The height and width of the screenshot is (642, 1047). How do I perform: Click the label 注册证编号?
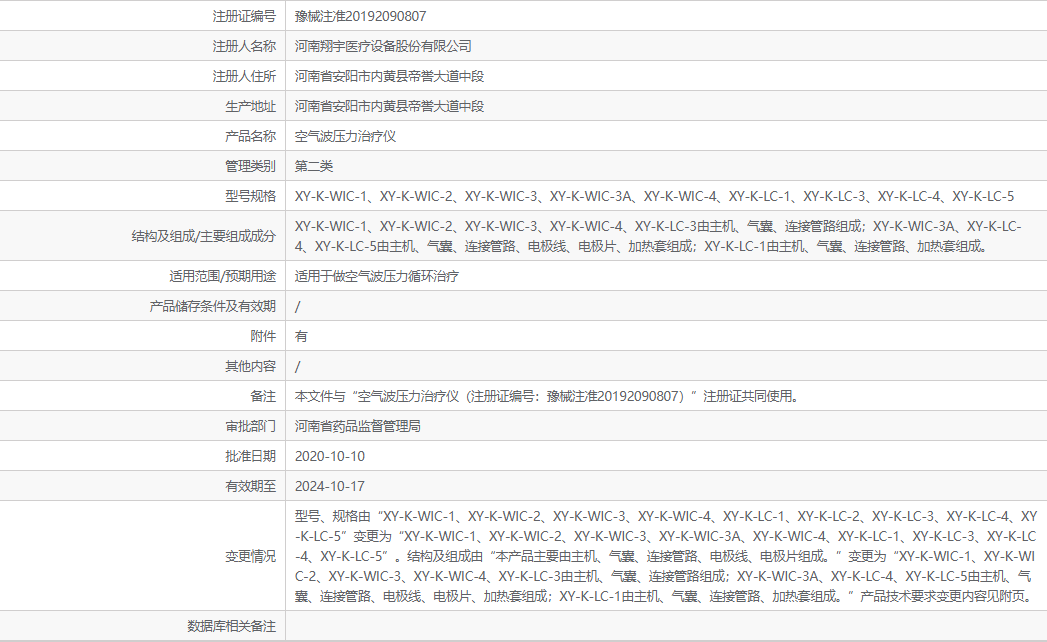point(244,16)
